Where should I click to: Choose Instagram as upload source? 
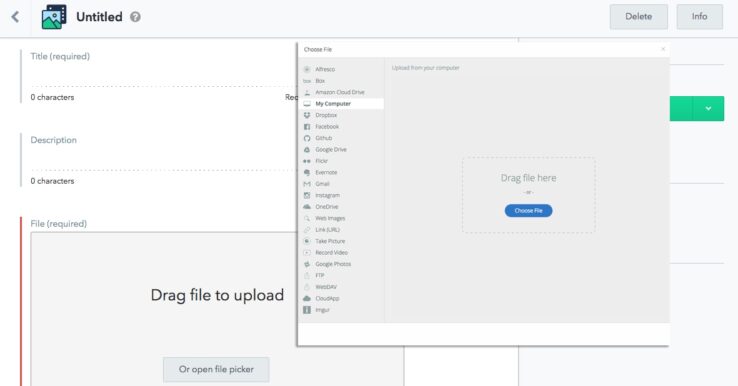point(342,195)
